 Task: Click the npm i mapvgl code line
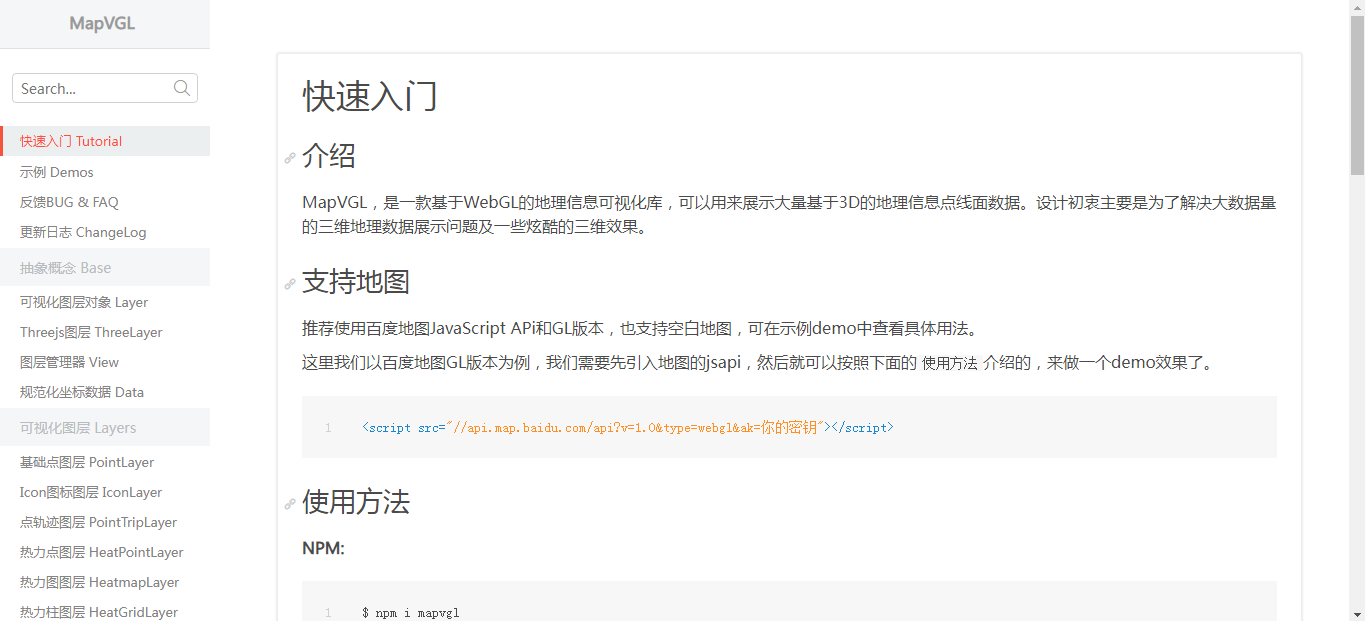click(x=410, y=612)
